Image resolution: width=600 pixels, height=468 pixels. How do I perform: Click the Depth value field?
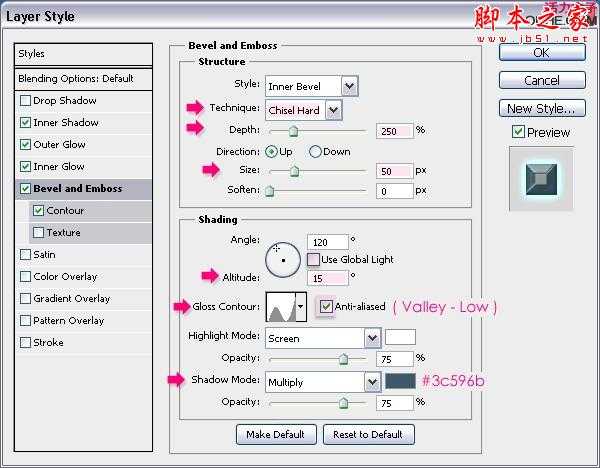395,131
